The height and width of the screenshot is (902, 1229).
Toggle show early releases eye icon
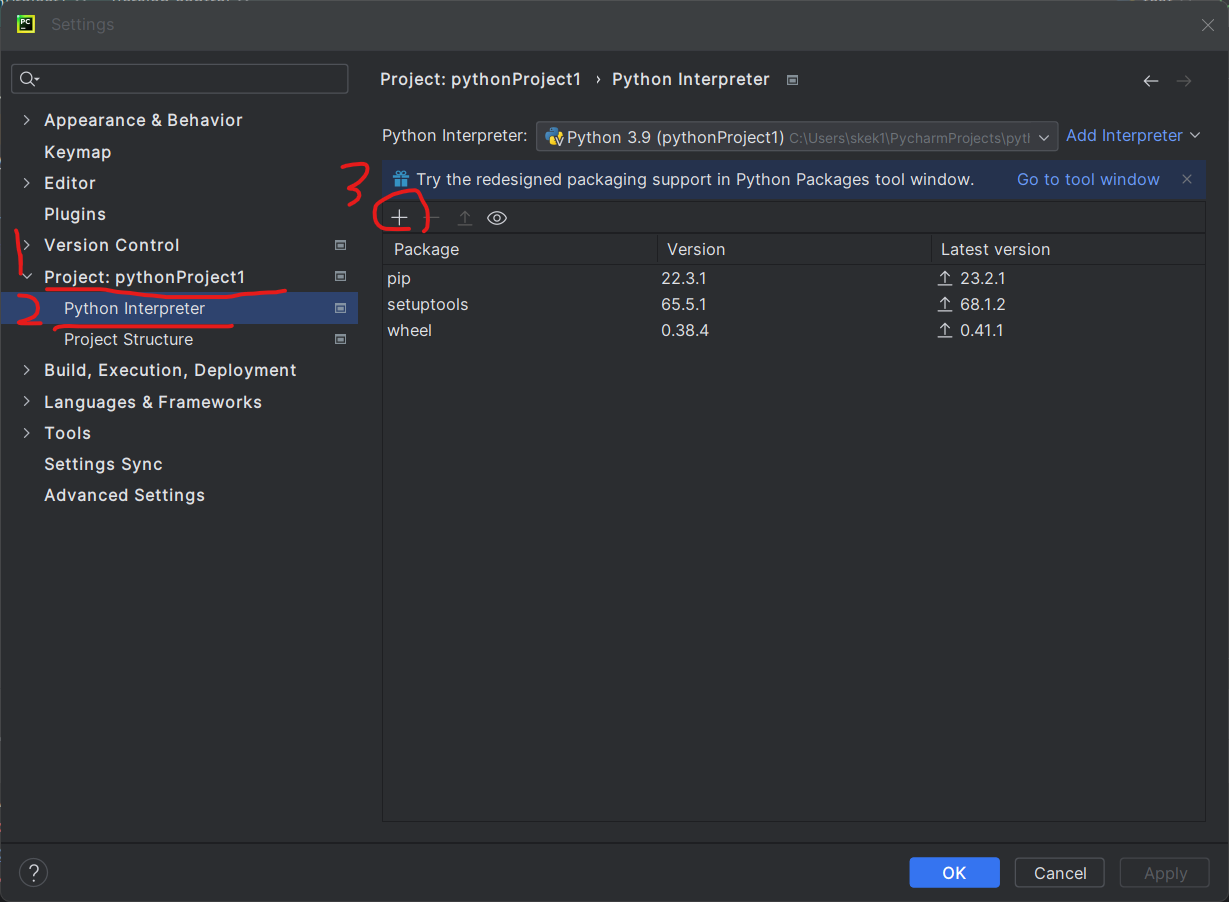[497, 217]
